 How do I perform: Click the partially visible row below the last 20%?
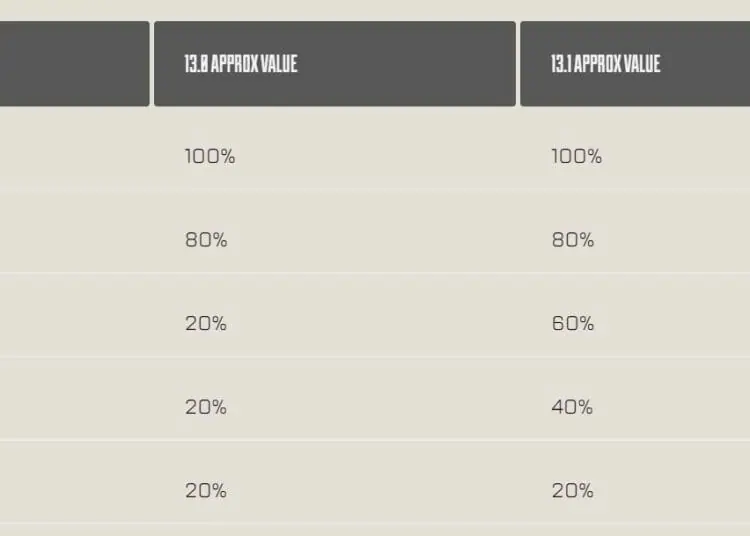pyautogui.click(x=375, y=531)
